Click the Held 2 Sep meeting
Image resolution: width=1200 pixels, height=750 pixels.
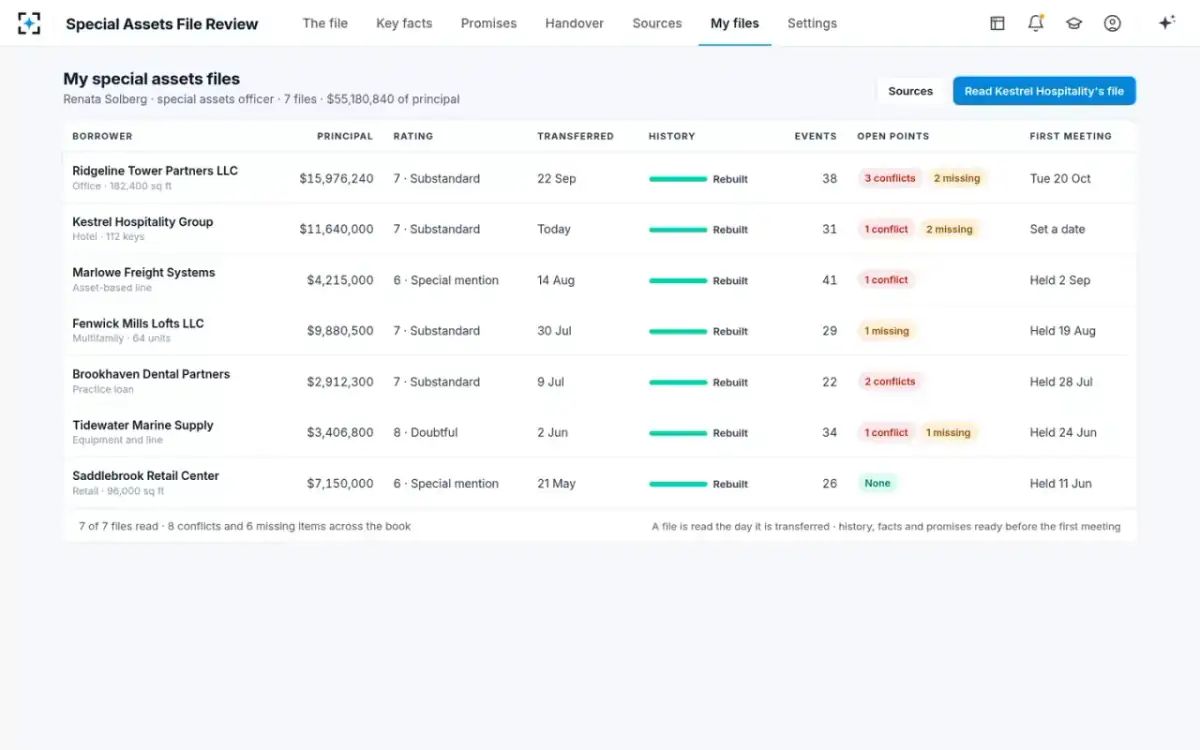tap(1060, 280)
